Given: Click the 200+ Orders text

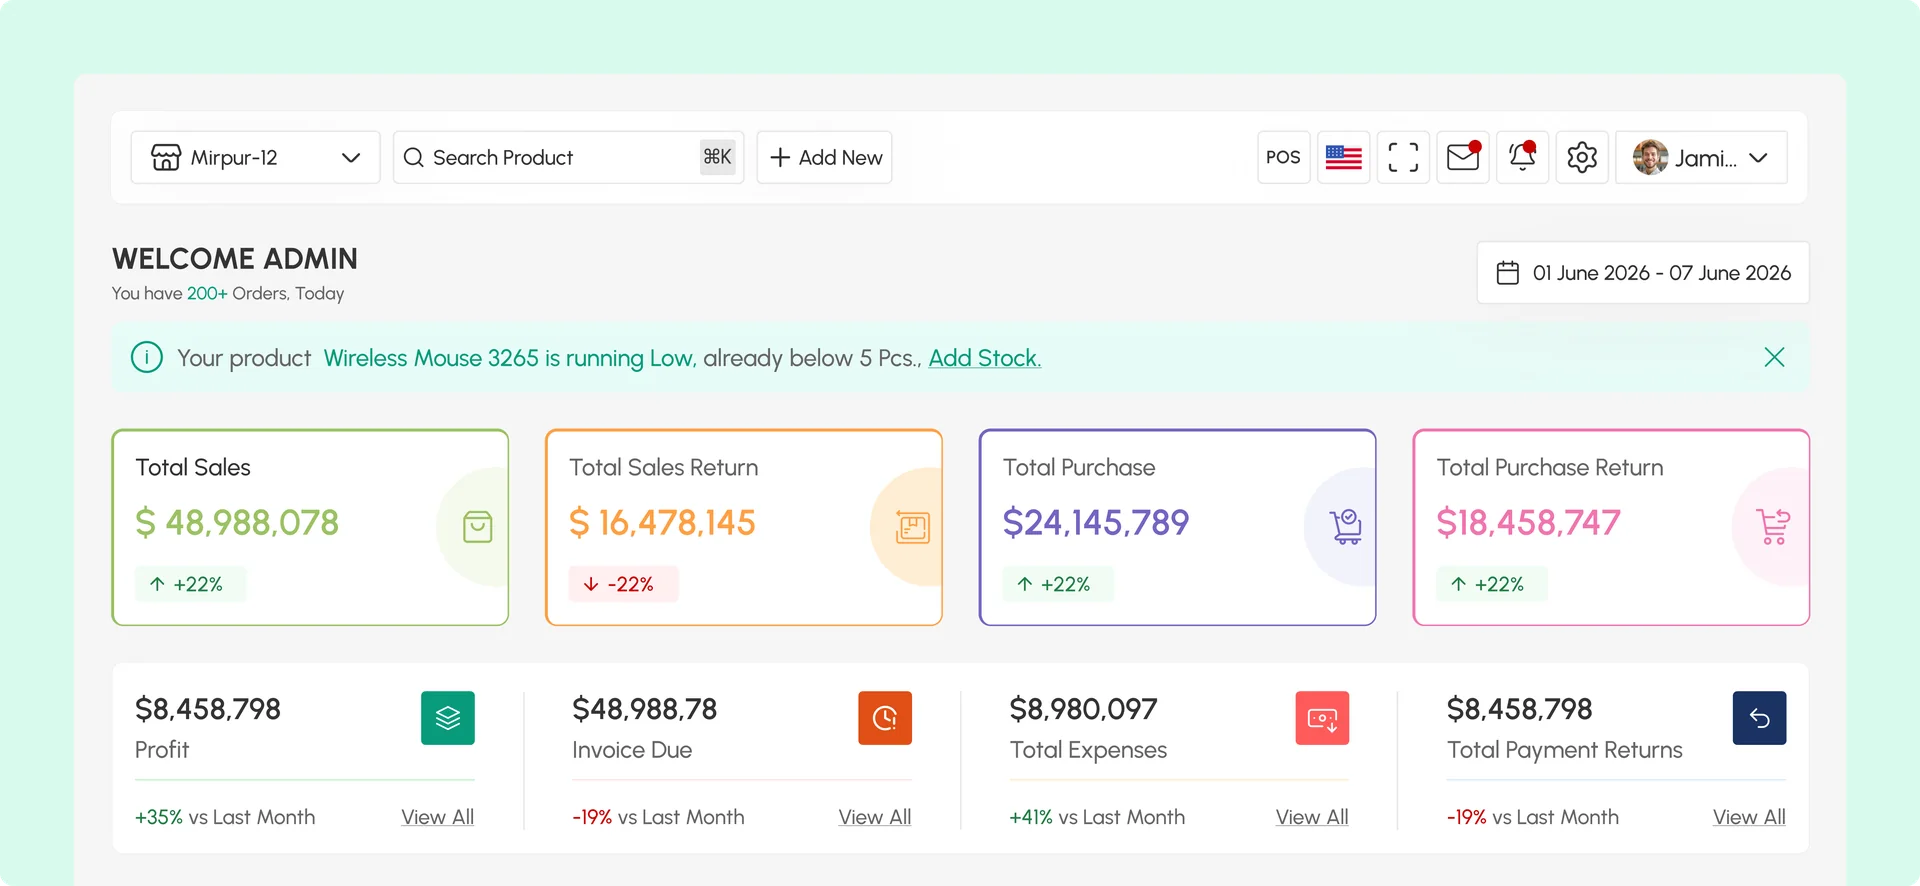Looking at the screenshot, I should click(x=237, y=293).
